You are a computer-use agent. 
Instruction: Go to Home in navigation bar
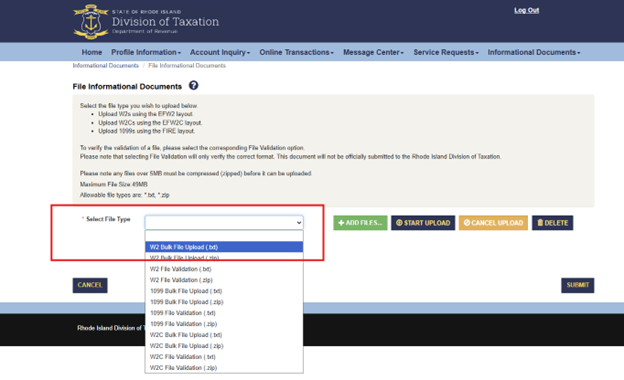[92, 52]
